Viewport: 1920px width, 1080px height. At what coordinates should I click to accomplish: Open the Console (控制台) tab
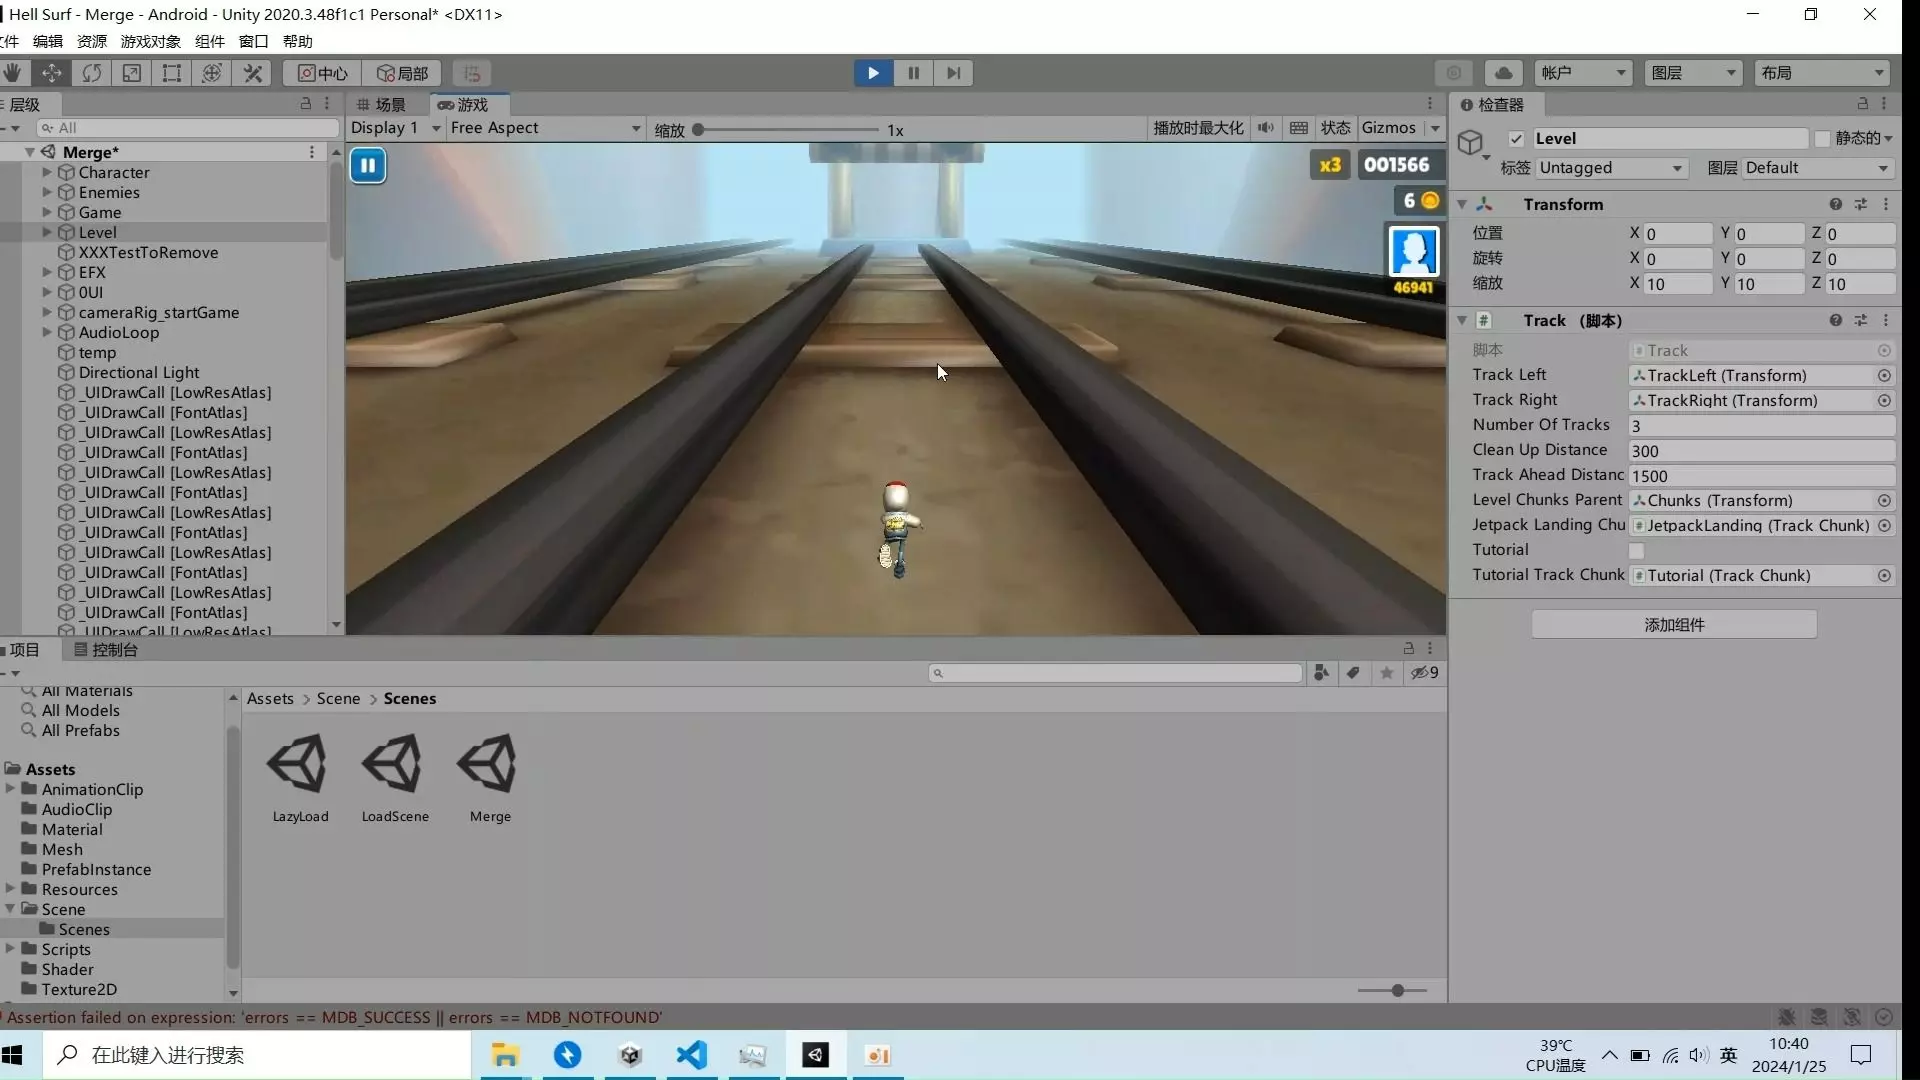coord(106,650)
